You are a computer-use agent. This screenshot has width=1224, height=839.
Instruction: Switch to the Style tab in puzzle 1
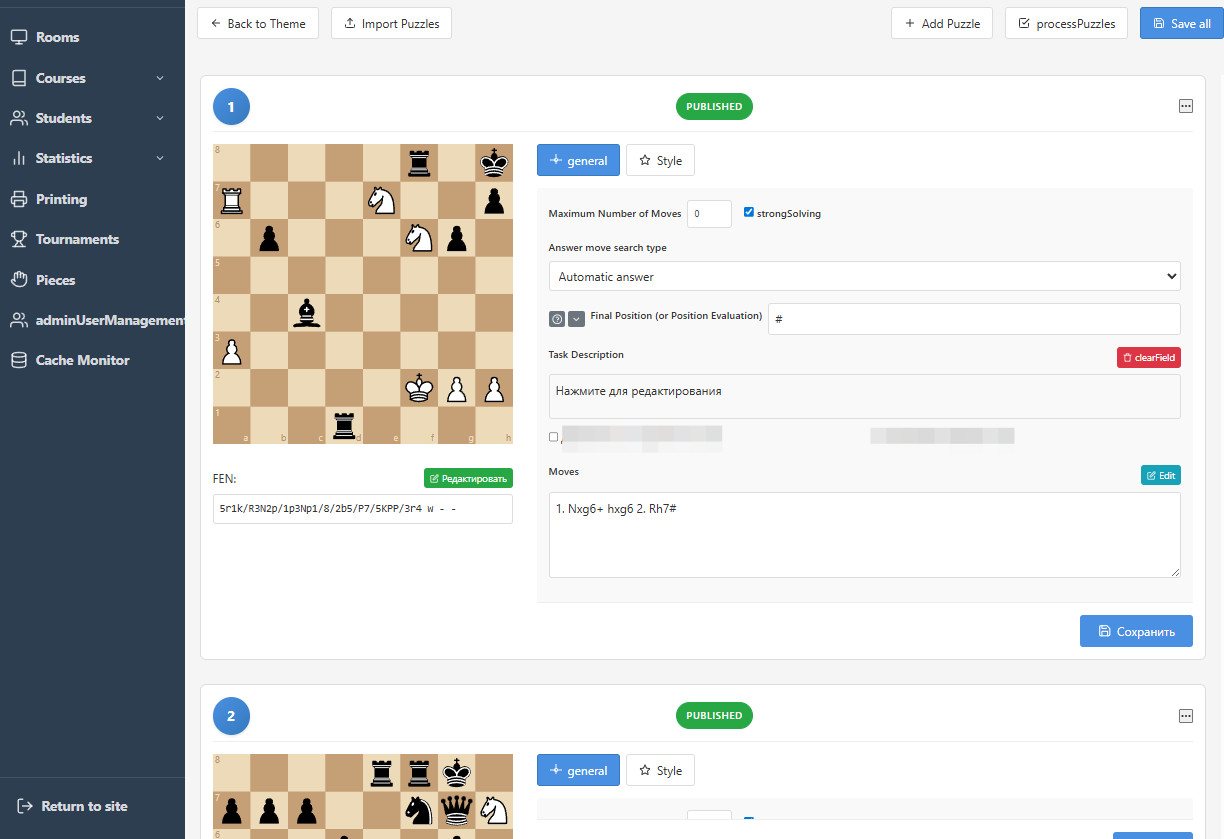pos(660,160)
